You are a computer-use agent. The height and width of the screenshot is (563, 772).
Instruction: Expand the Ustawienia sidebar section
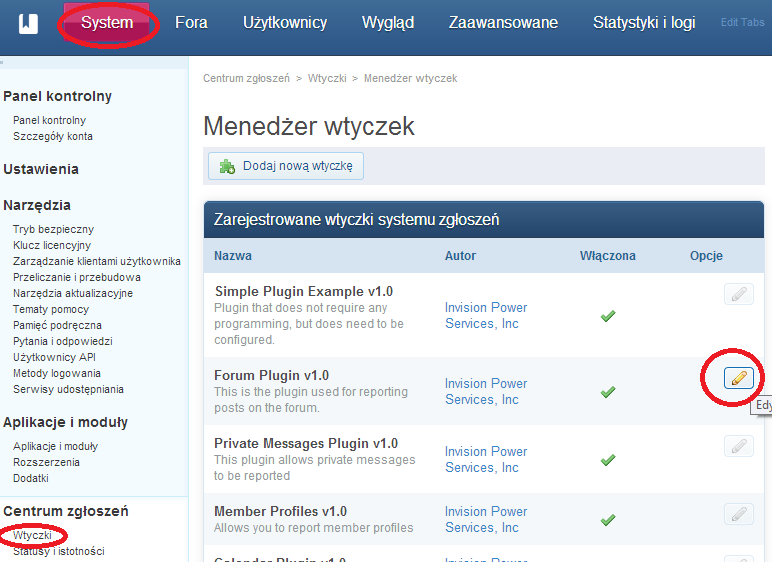tap(41, 169)
